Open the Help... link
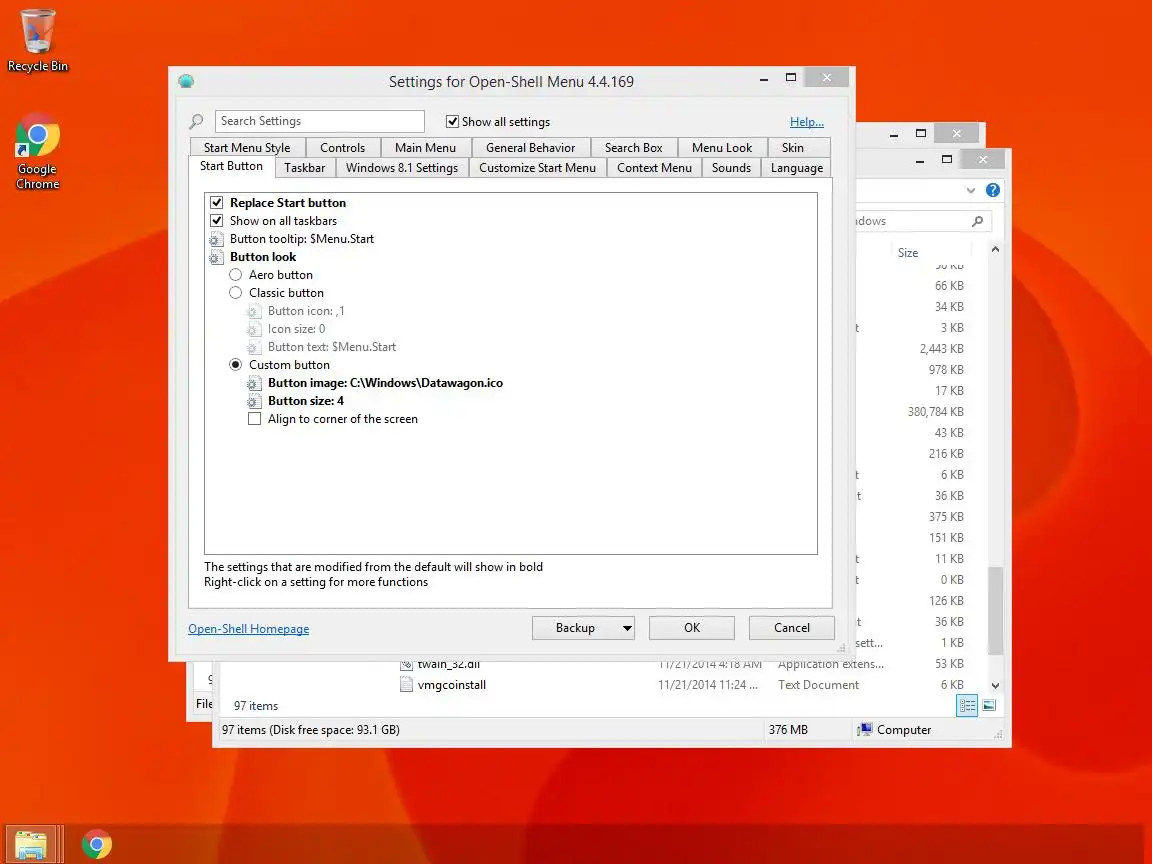 click(x=807, y=122)
